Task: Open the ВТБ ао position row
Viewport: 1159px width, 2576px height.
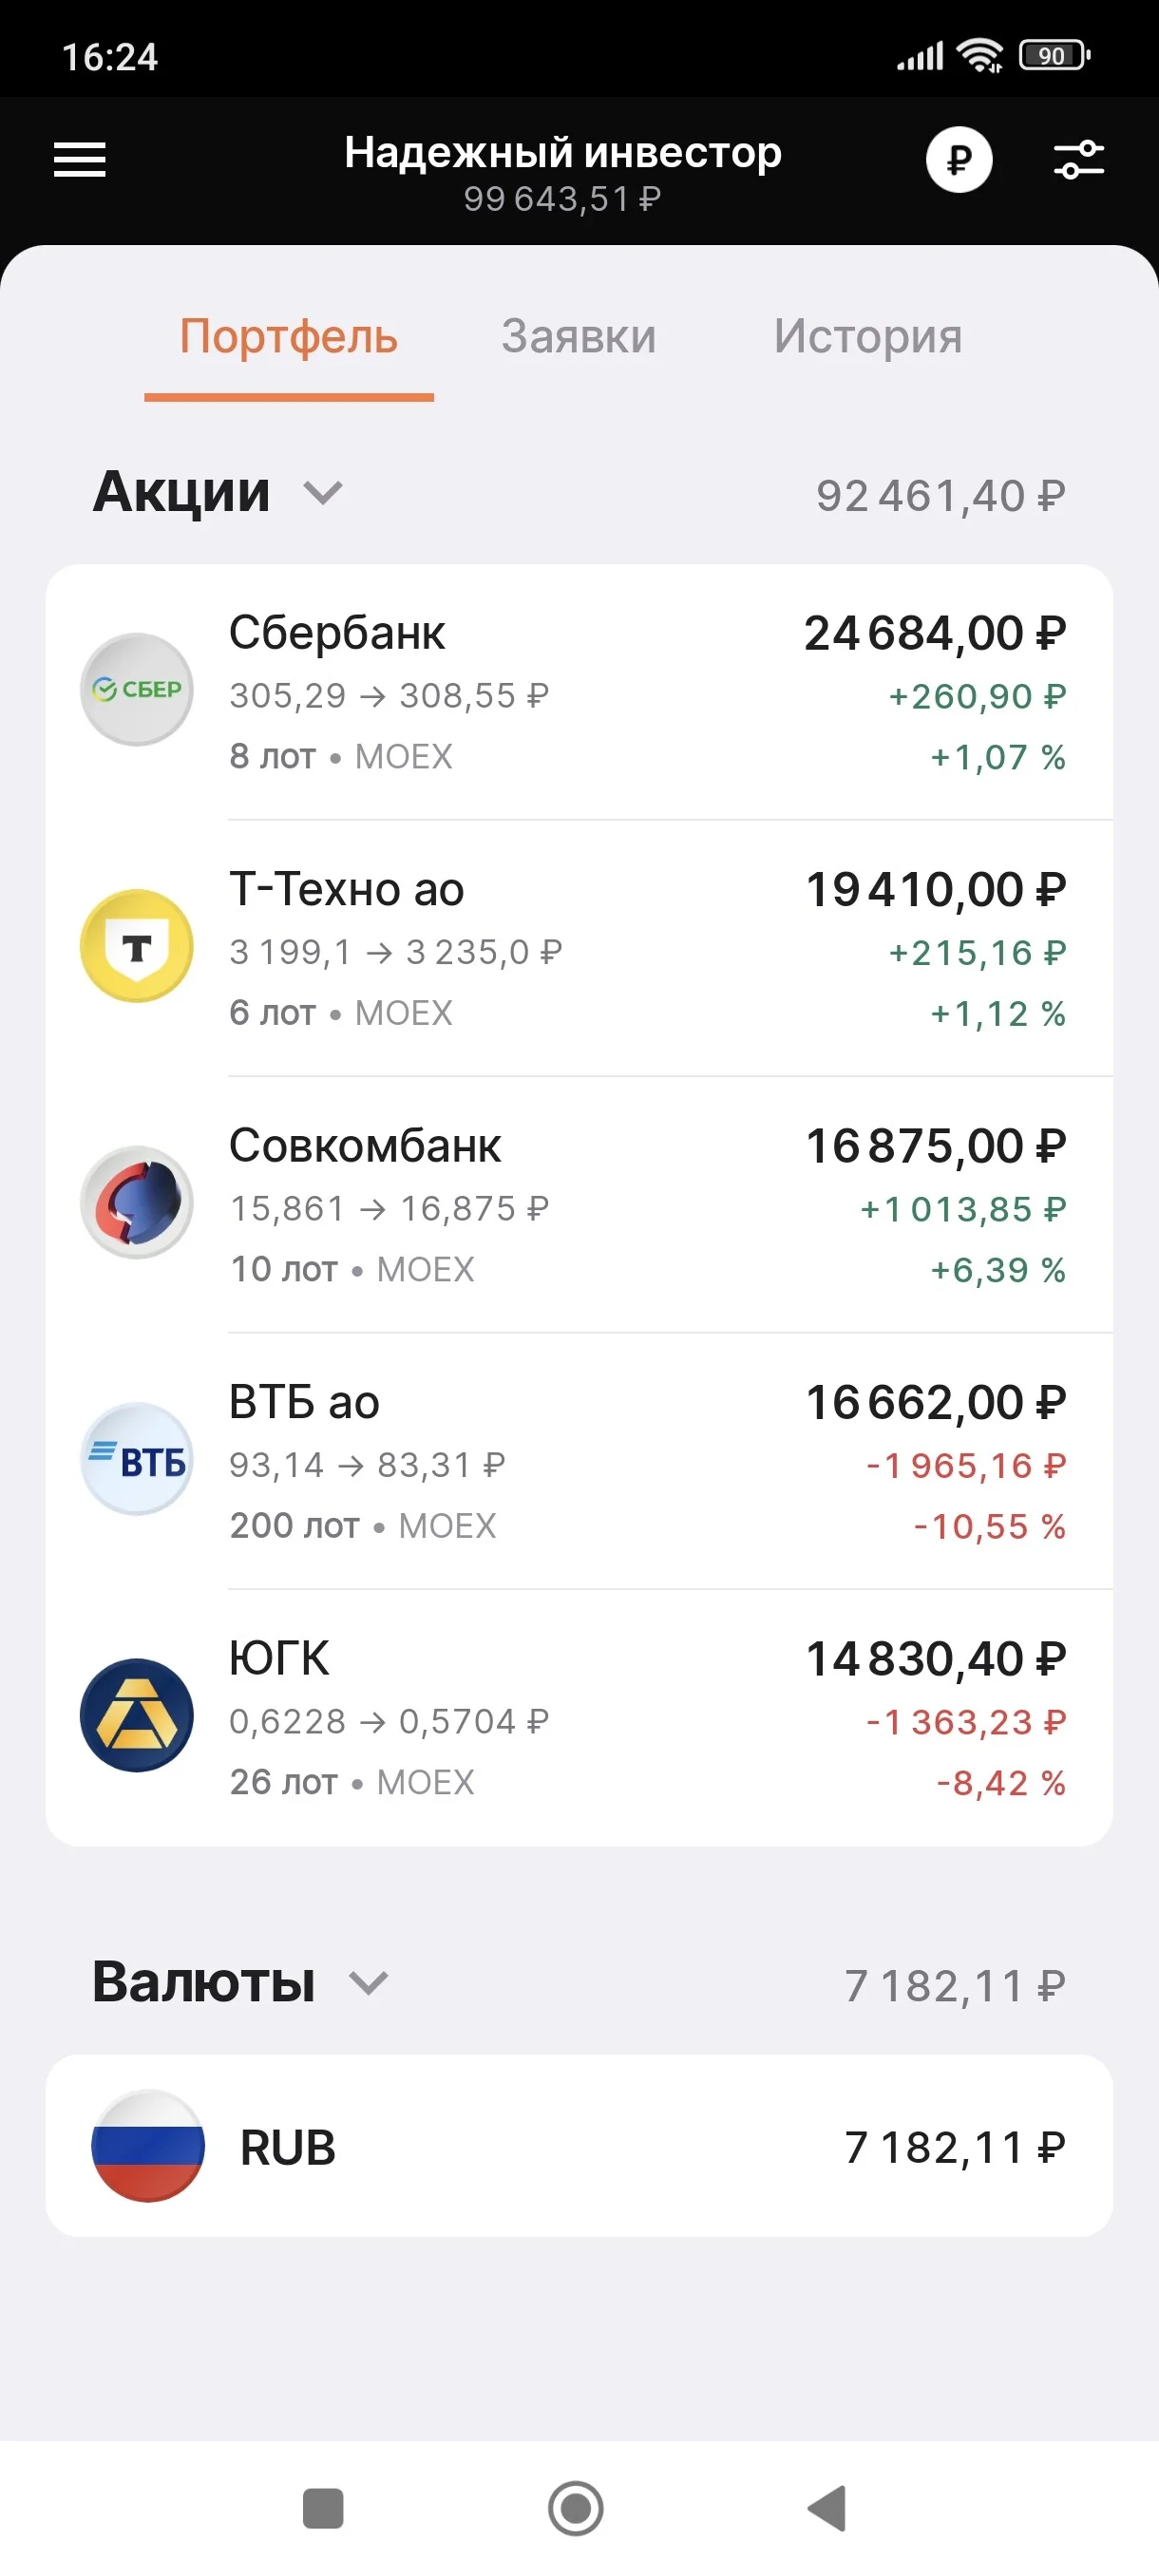Action: pyautogui.click(x=579, y=1461)
